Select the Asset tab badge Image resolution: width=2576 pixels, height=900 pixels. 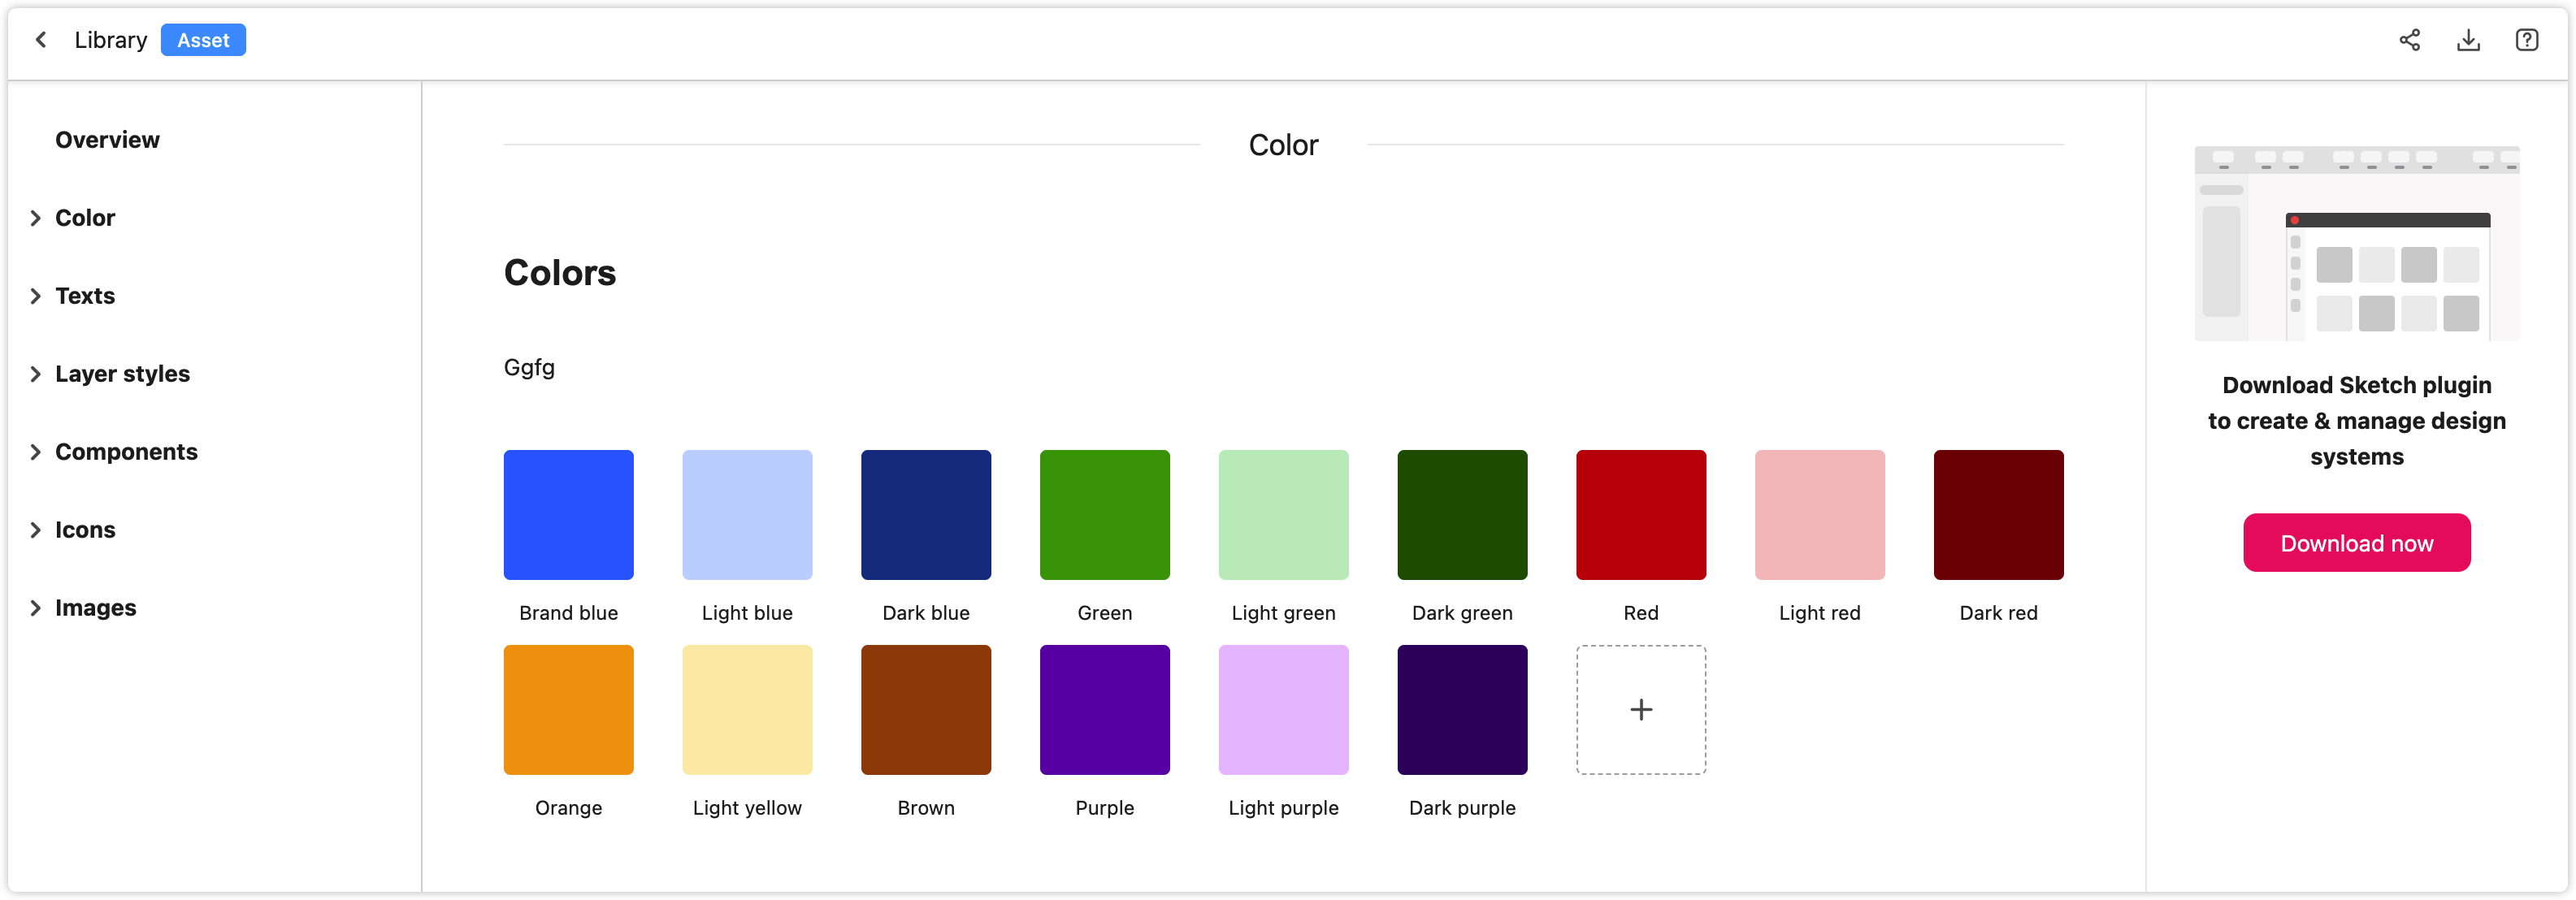203,40
